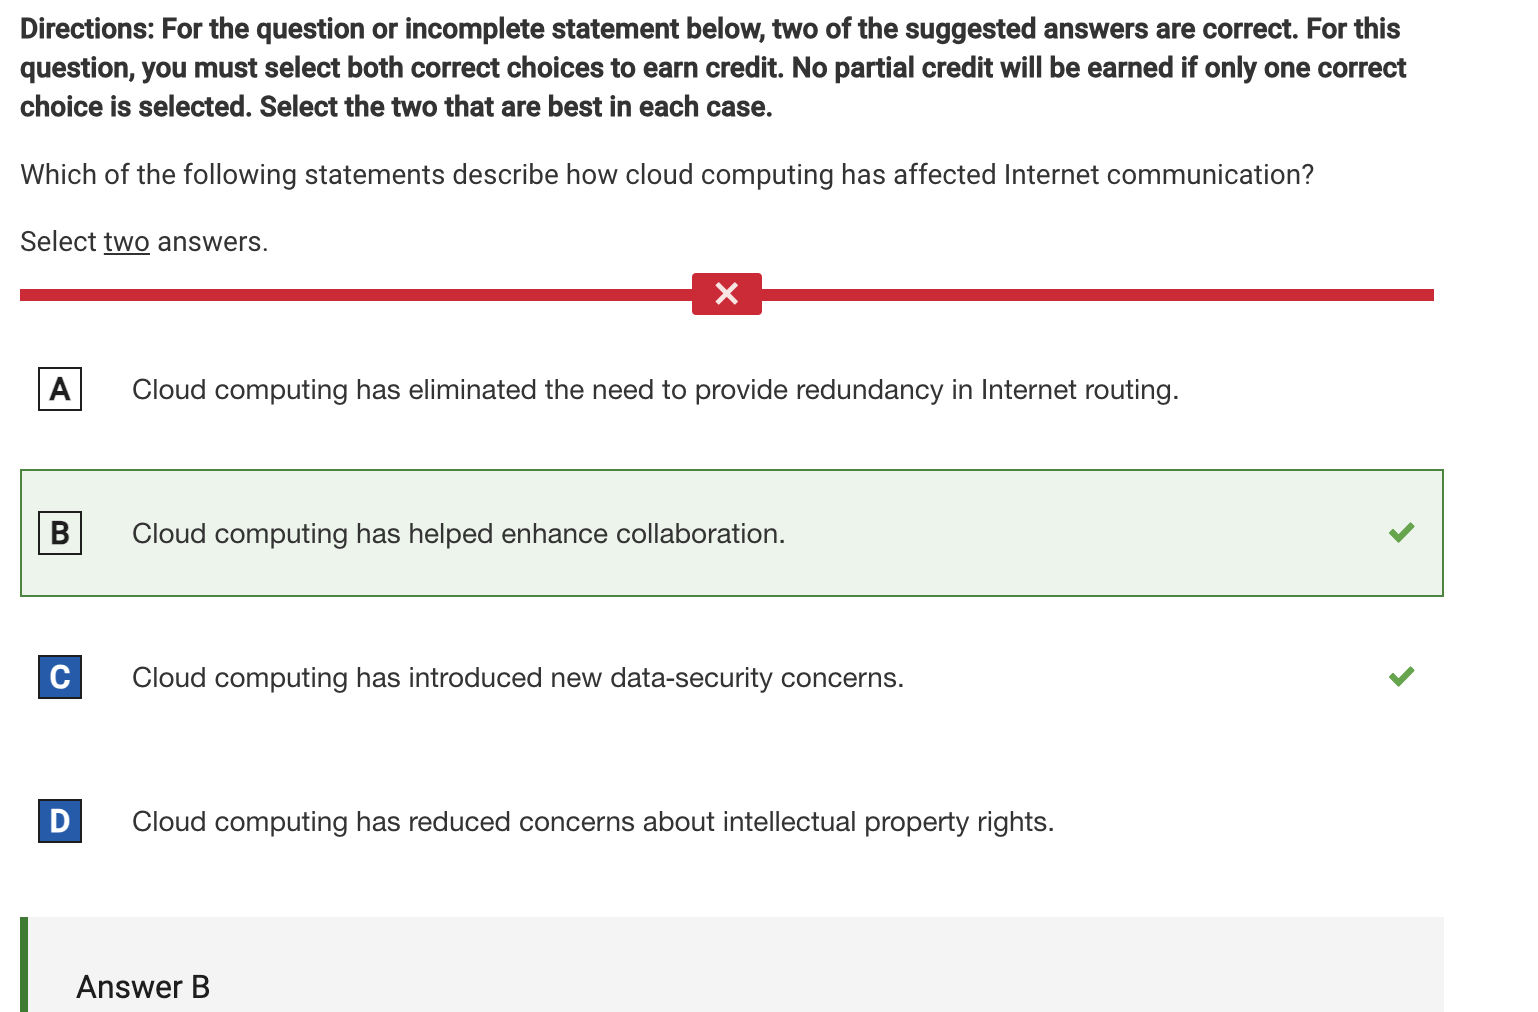Click green checkmark beside collaboration answer
This screenshot has width=1538, height=1012.
[x=1402, y=532]
